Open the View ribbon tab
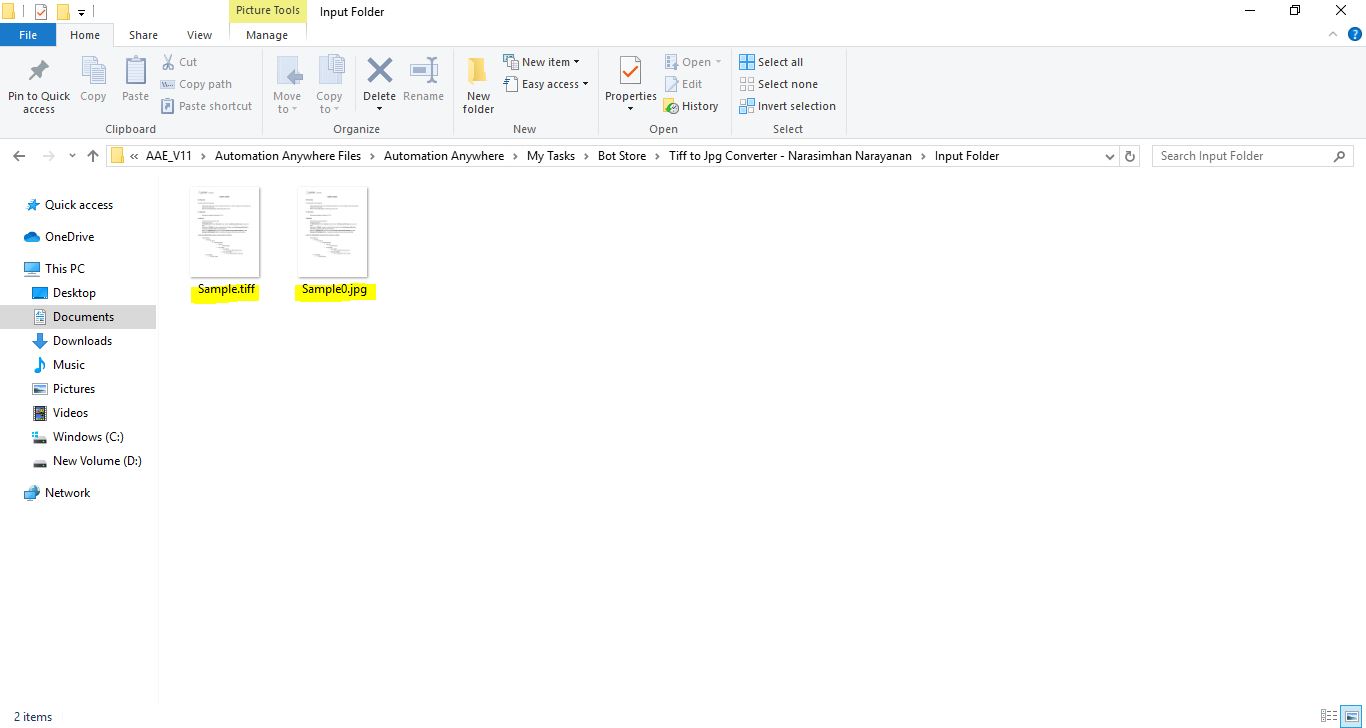The width and height of the screenshot is (1366, 728). tap(199, 35)
